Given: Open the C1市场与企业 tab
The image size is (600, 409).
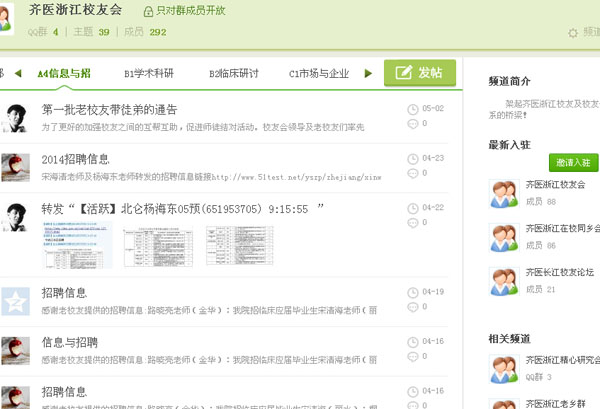Looking at the screenshot, I should click(x=319, y=74).
